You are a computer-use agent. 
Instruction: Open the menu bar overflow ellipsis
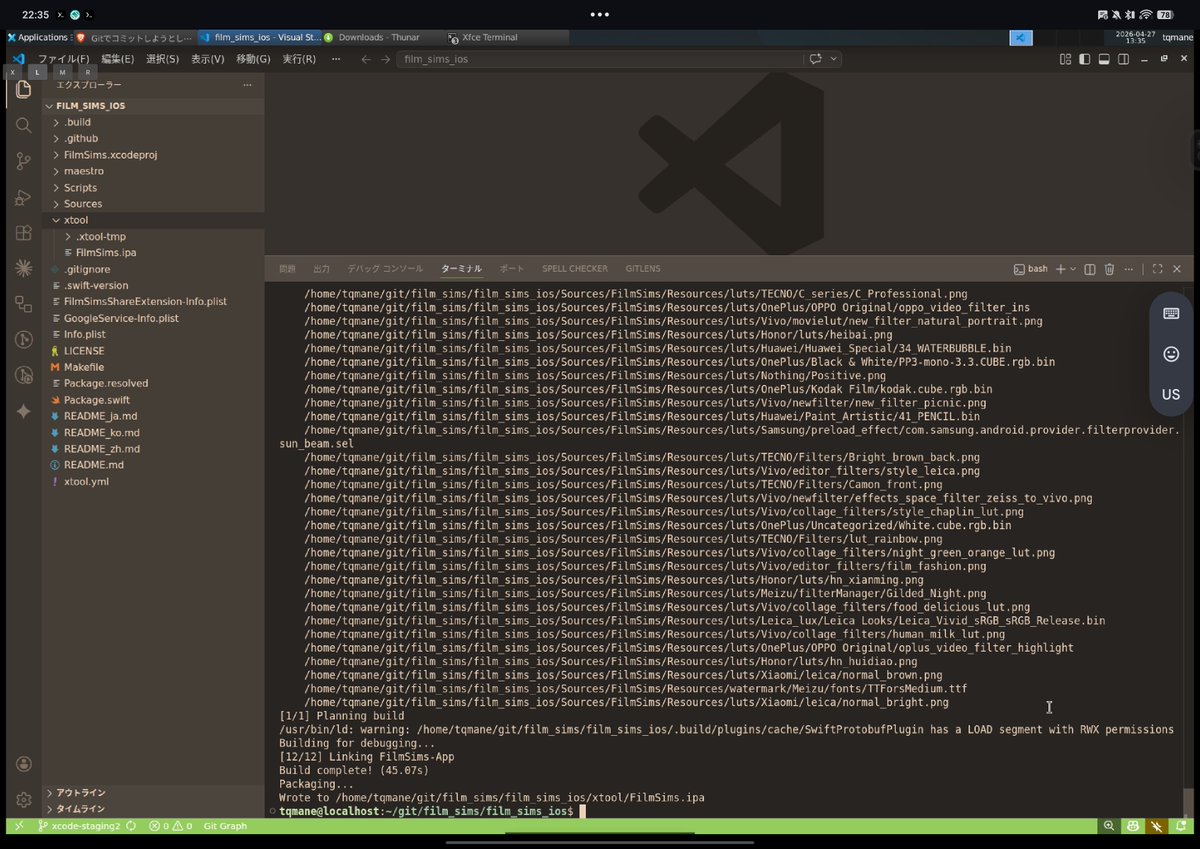tap(335, 59)
